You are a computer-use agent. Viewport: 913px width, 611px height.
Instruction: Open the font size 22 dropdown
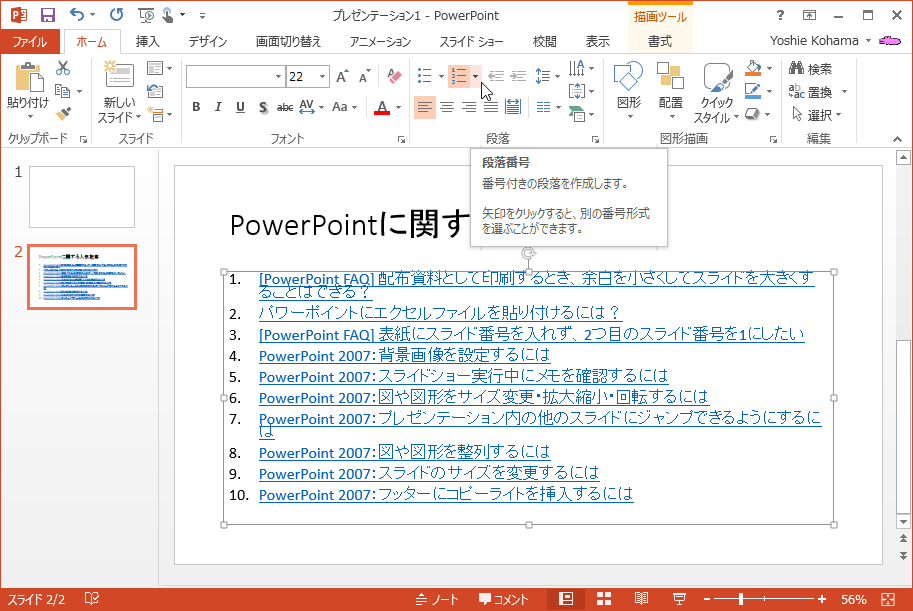(322, 77)
